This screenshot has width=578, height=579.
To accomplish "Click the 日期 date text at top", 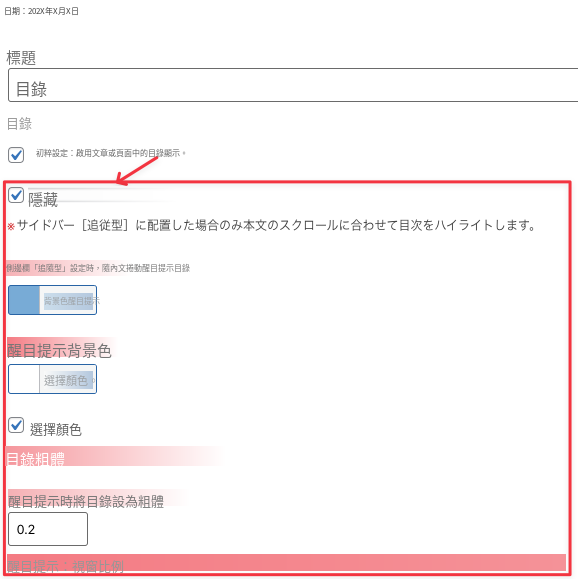I will click(x=41, y=11).
